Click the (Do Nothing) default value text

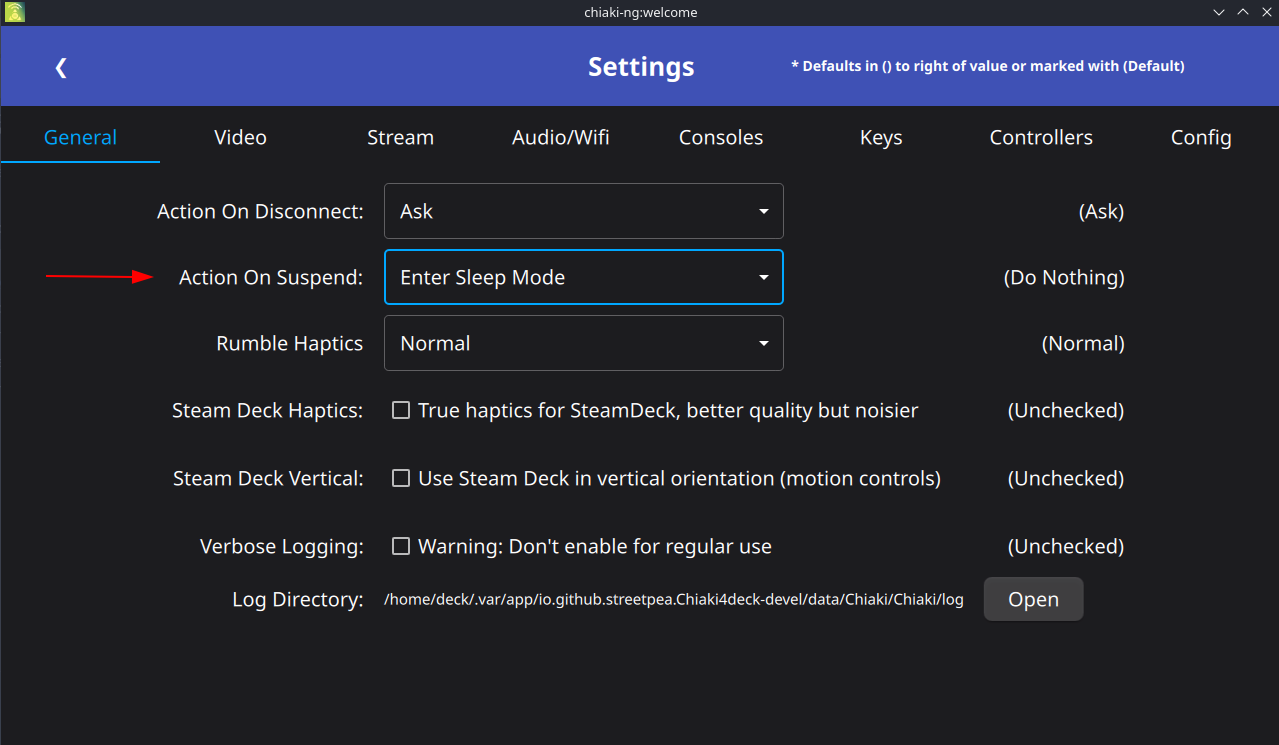tap(1064, 277)
